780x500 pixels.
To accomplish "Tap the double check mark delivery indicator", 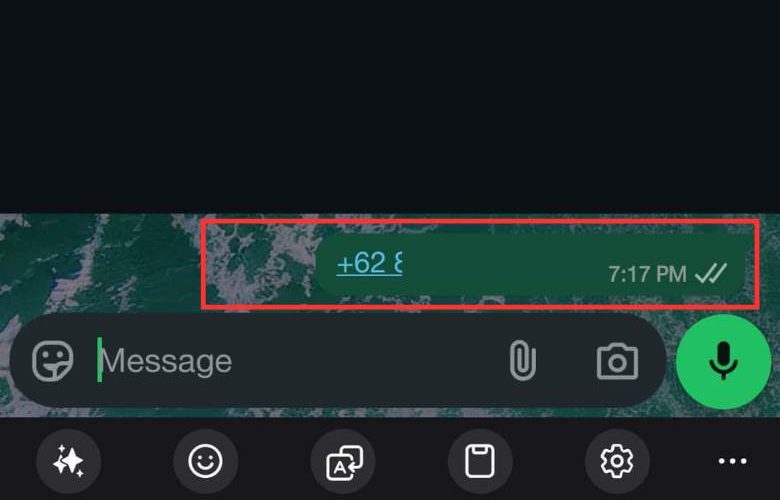I will point(711,273).
